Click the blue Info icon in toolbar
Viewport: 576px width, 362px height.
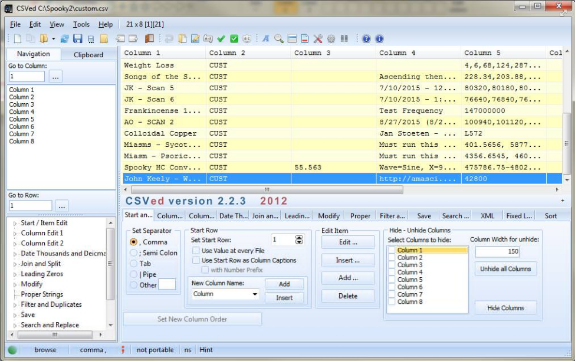point(379,39)
